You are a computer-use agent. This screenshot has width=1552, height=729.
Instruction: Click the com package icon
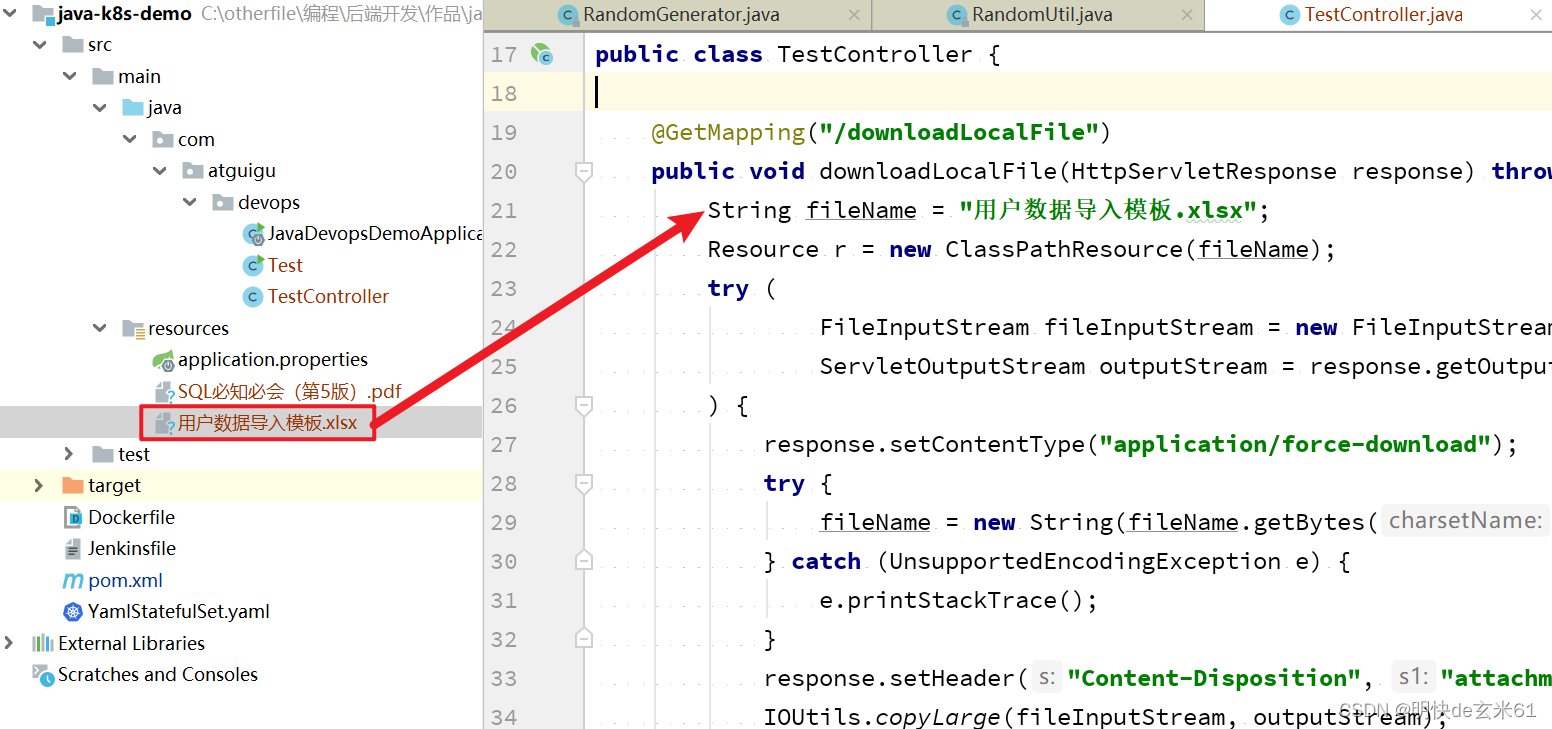click(x=162, y=139)
